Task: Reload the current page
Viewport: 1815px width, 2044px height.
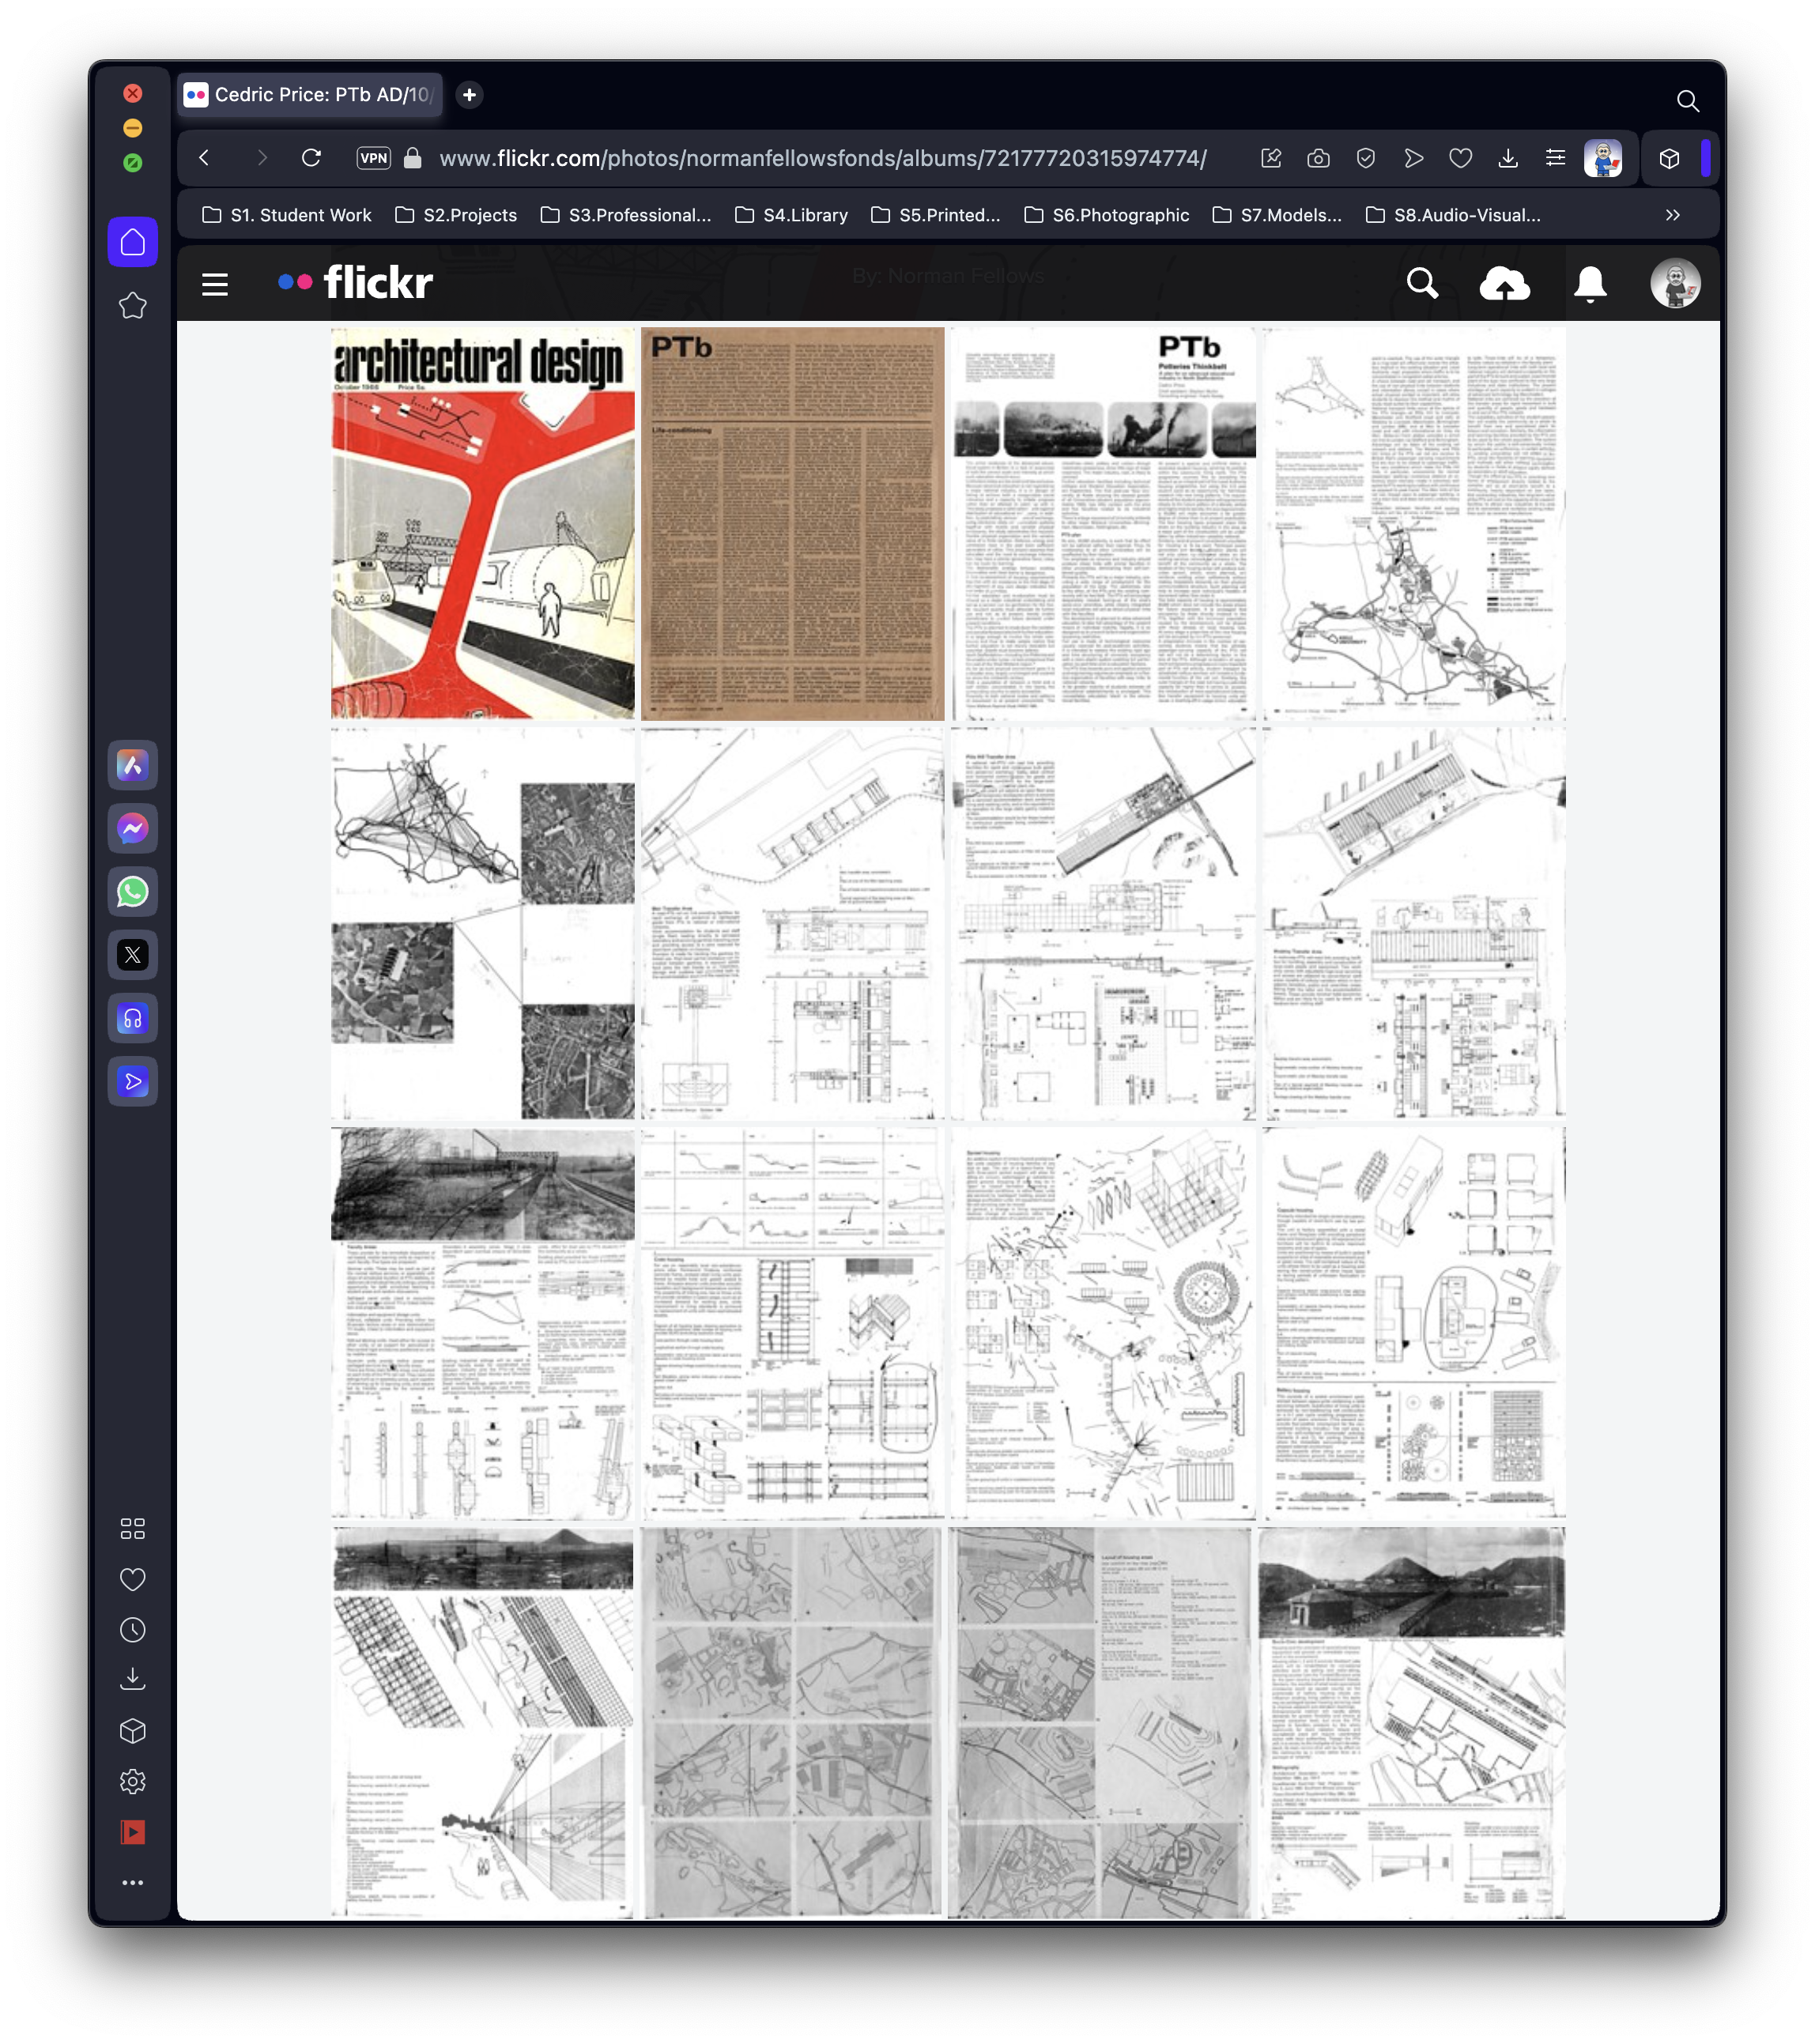Action: click(311, 158)
